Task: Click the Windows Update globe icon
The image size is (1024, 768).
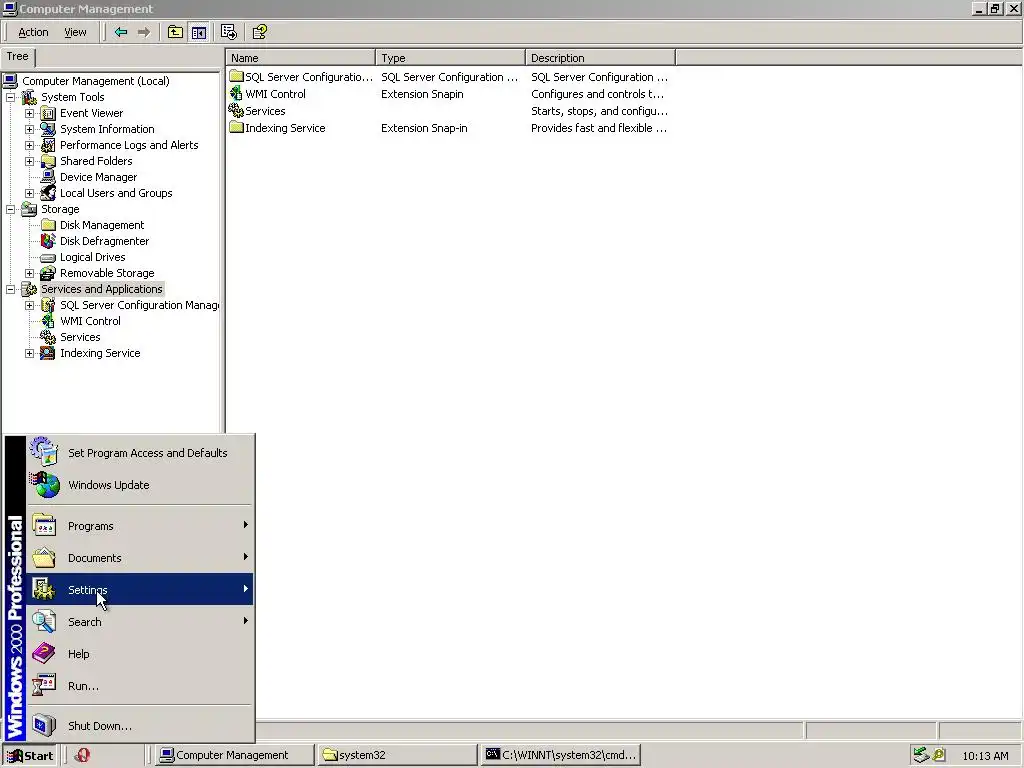Action: (x=44, y=485)
